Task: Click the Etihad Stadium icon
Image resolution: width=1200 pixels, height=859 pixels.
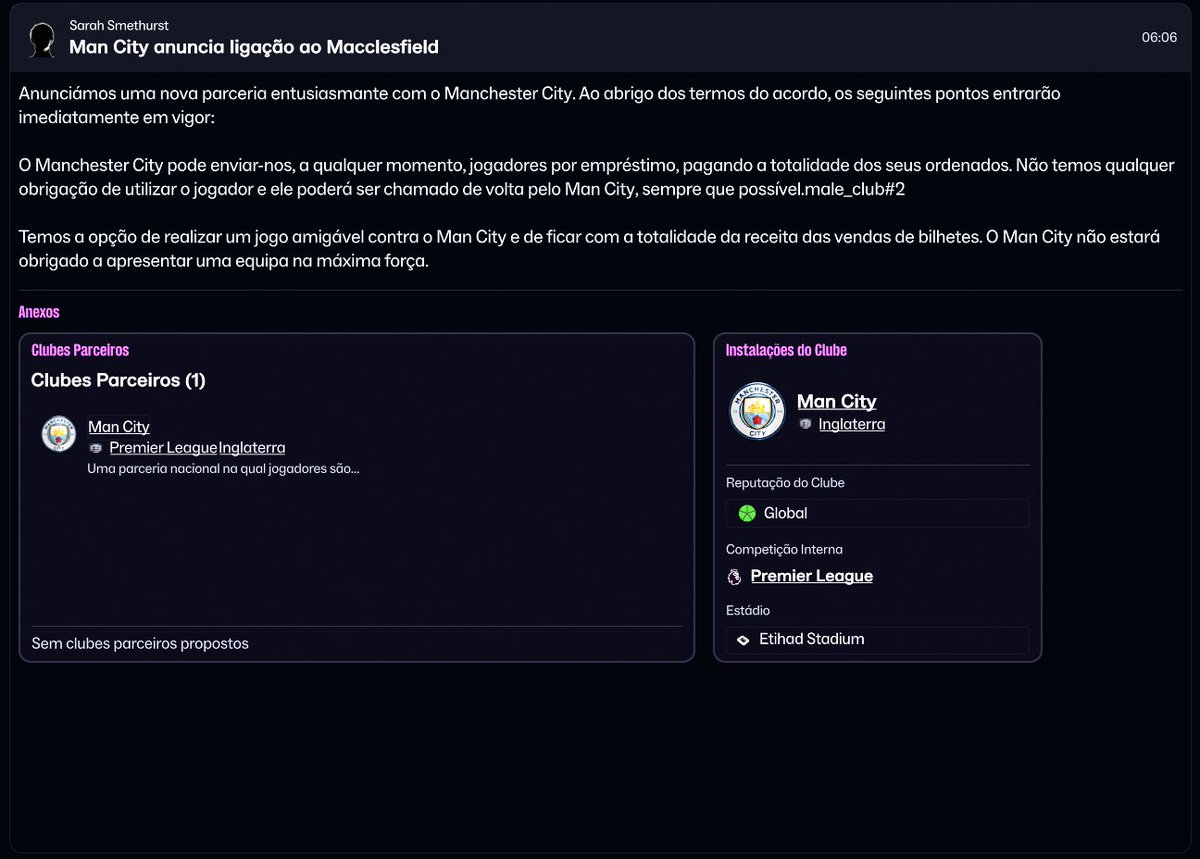Action: 743,640
